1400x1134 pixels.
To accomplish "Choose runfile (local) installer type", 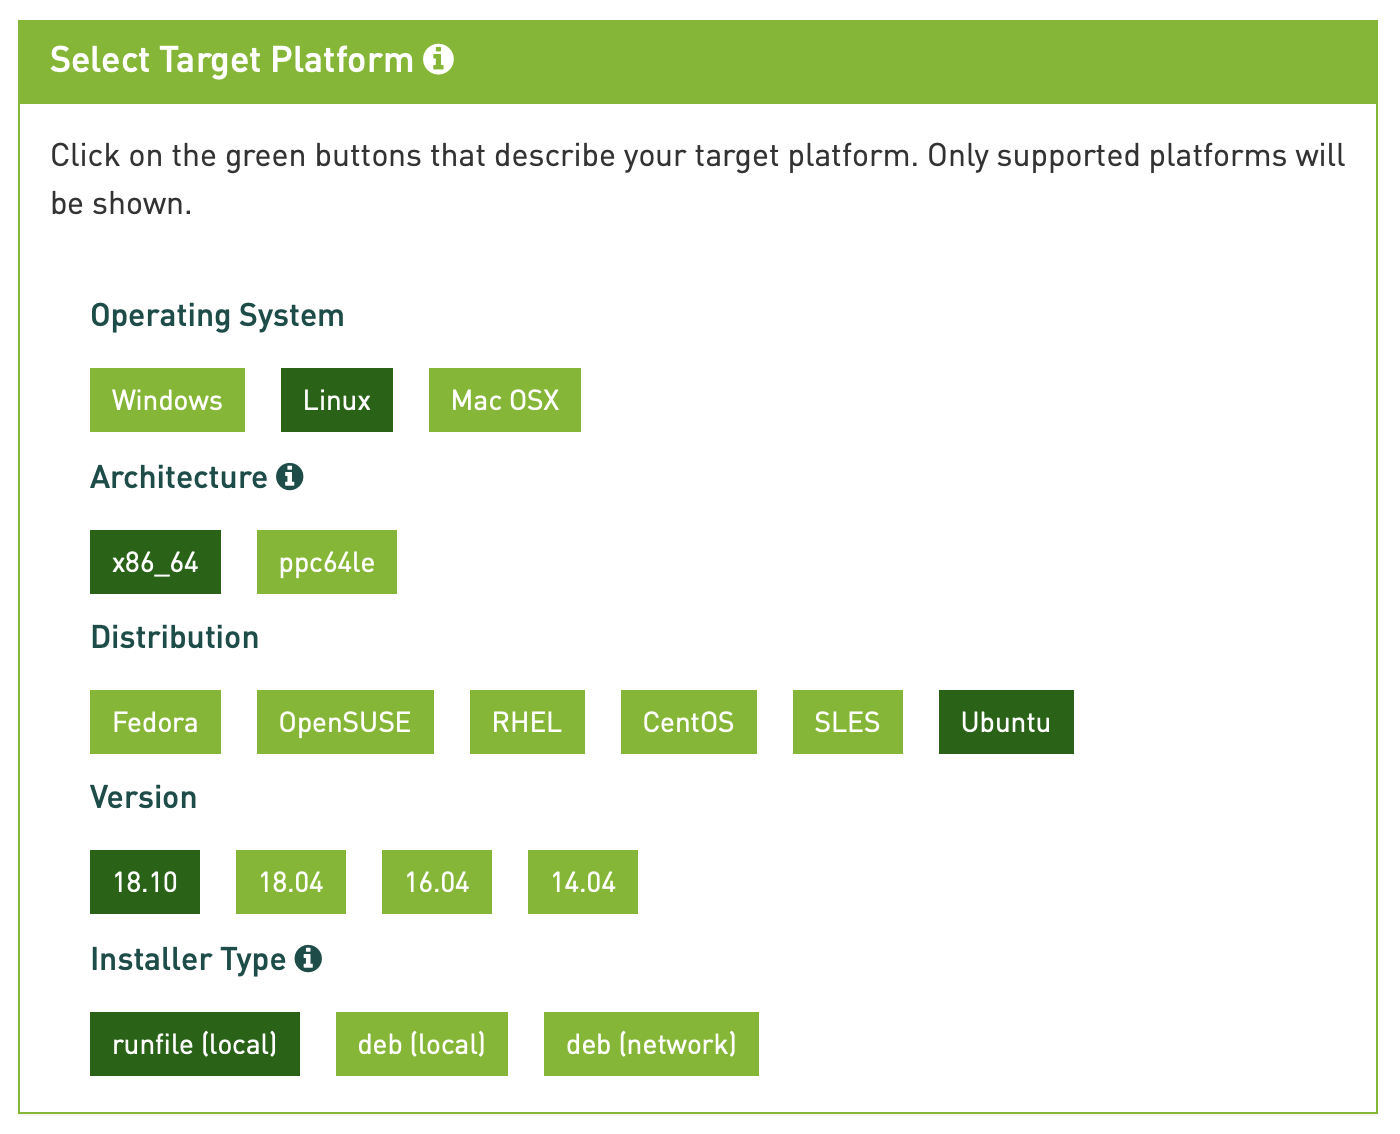I will tap(195, 1044).
